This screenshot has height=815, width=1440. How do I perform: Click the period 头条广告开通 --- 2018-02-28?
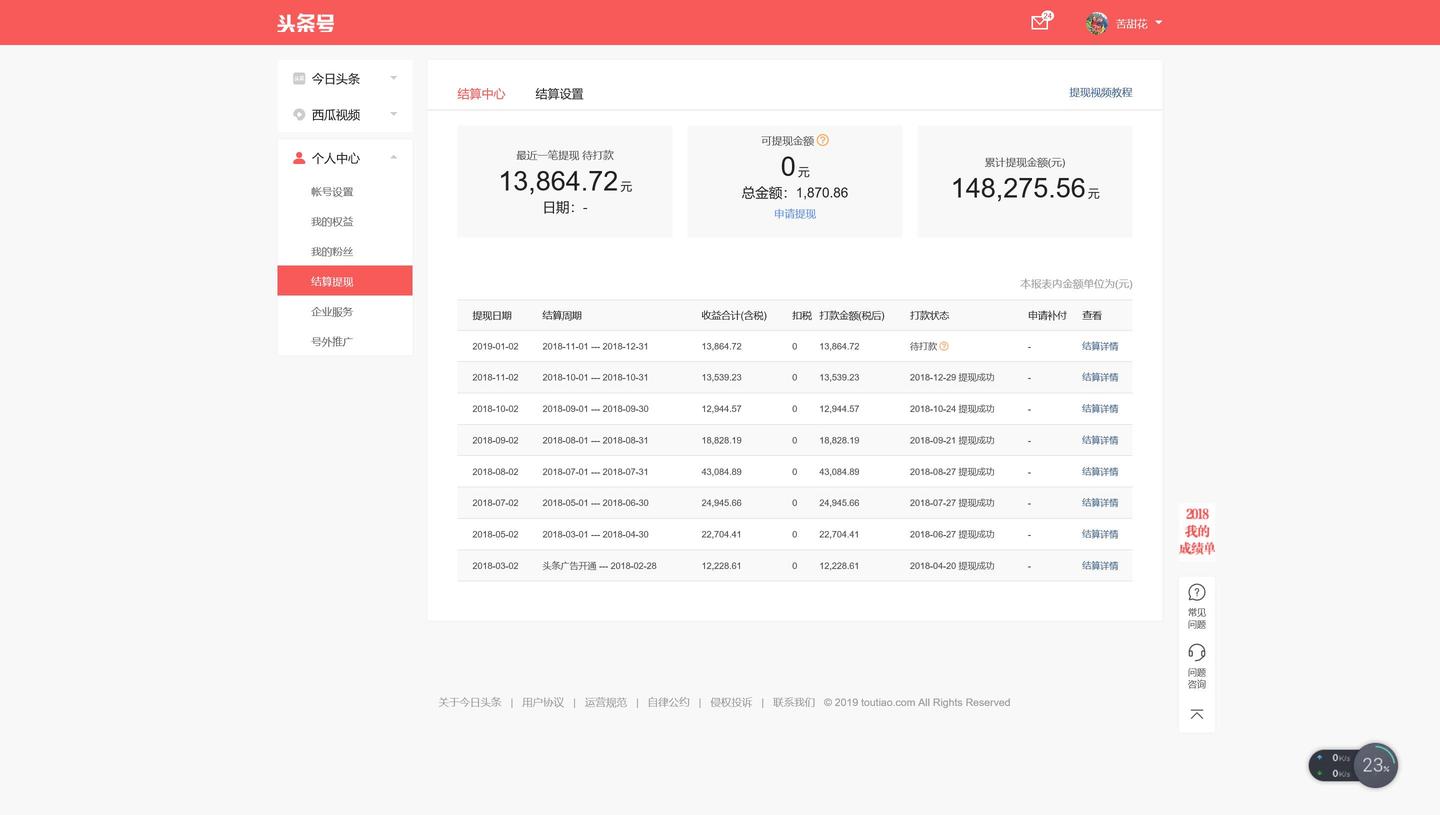[x=599, y=566]
